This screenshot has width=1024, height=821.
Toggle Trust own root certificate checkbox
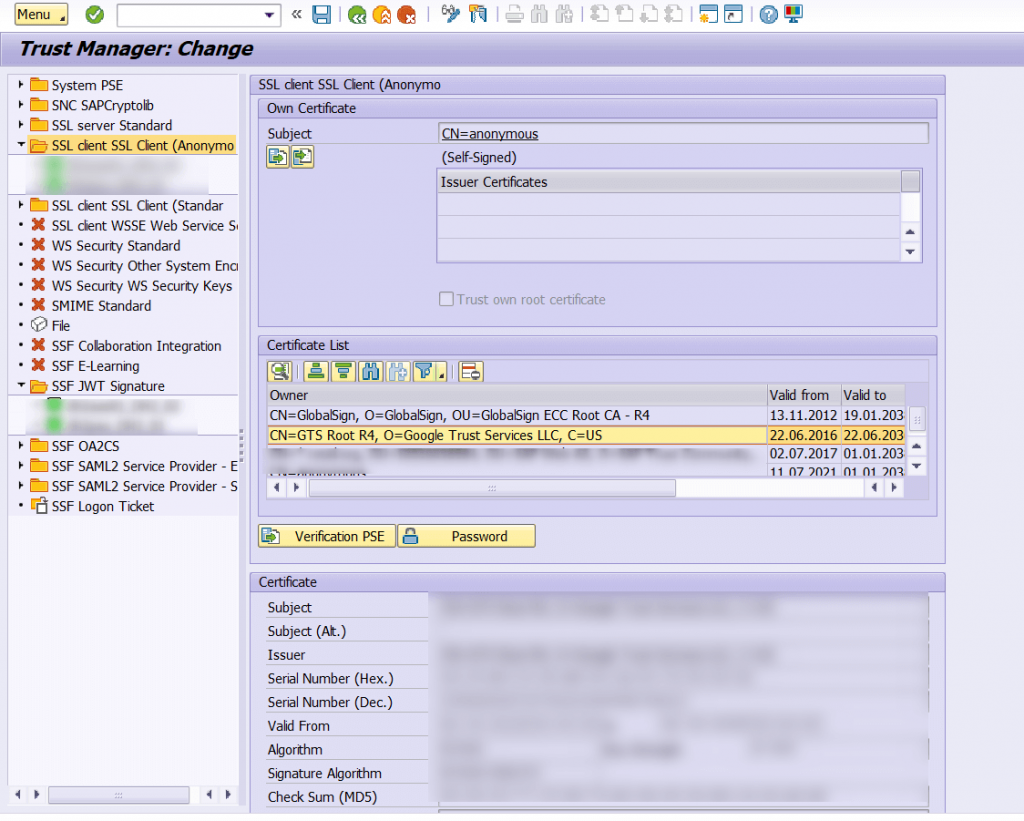click(446, 299)
